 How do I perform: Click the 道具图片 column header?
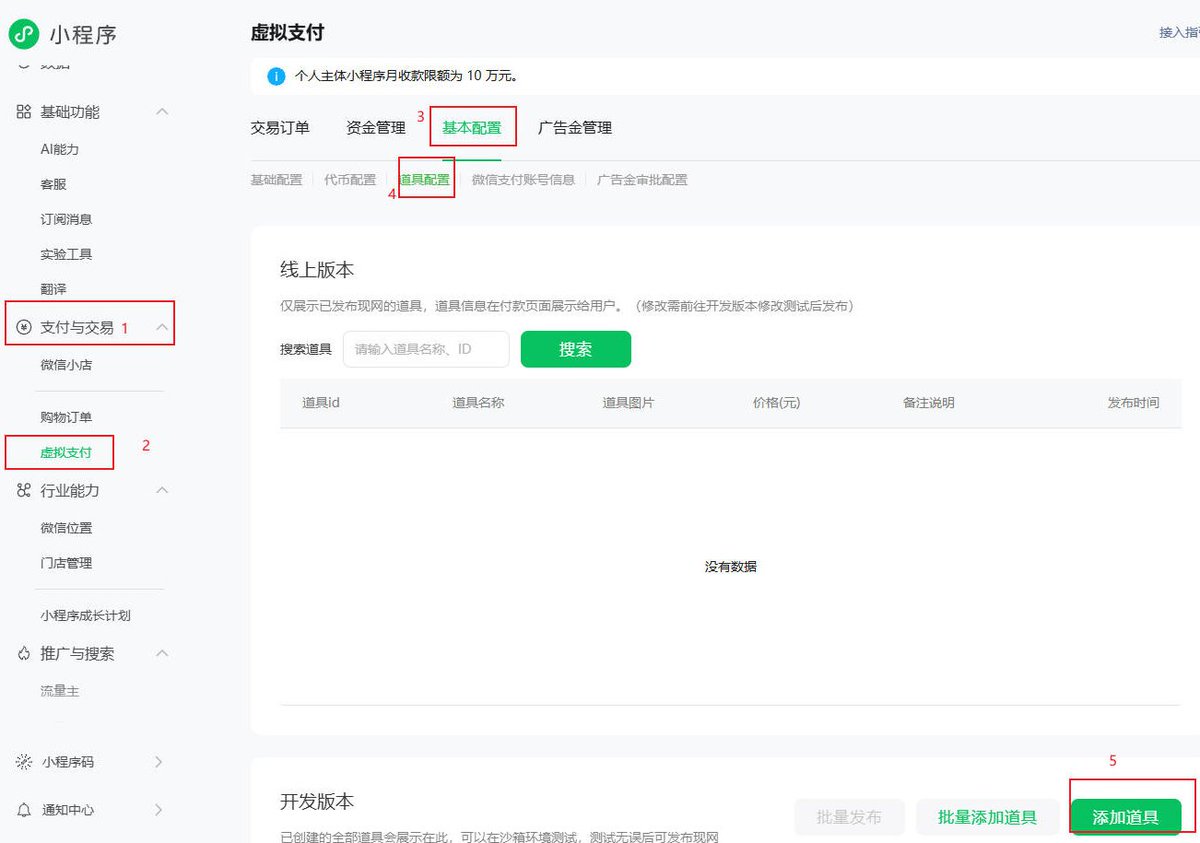(x=628, y=403)
